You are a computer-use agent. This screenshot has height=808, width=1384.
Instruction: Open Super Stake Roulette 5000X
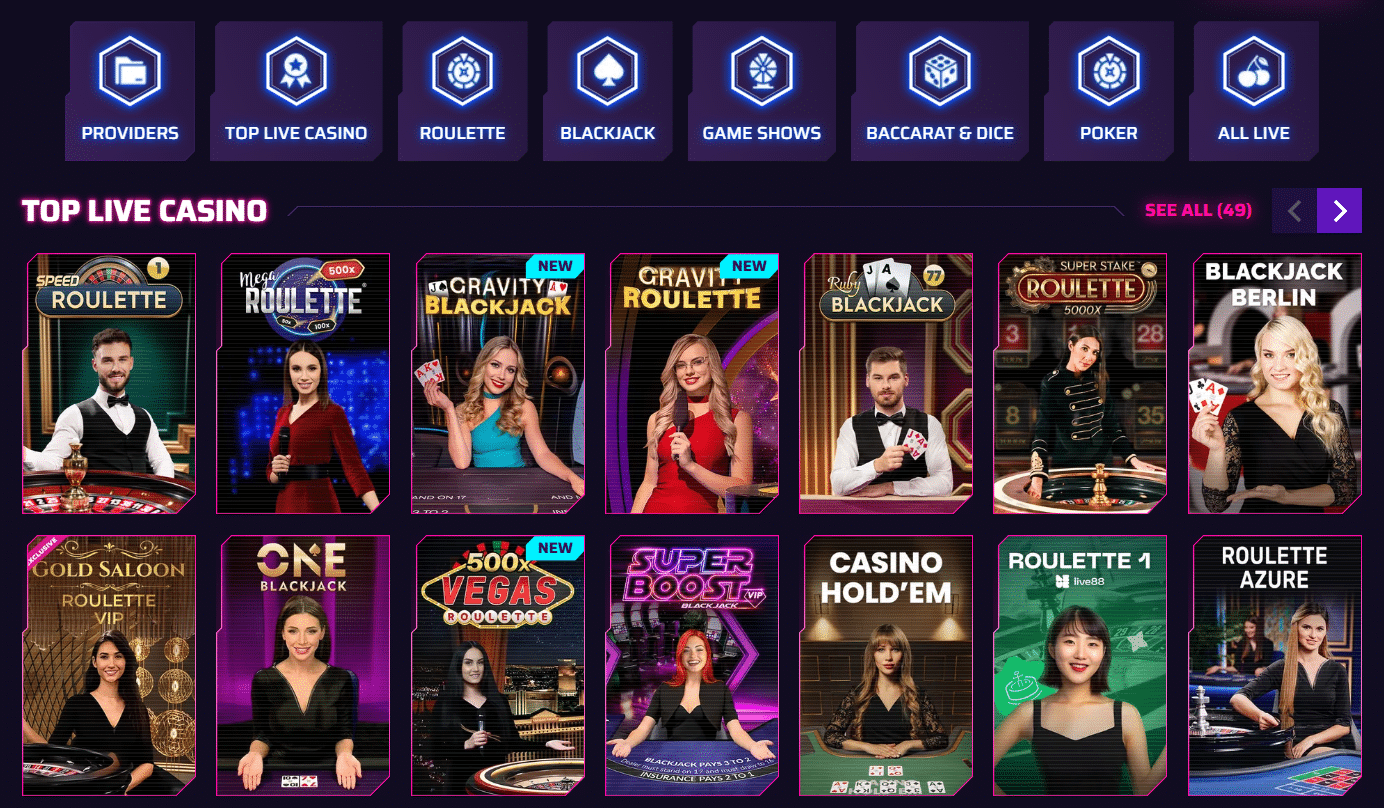(1081, 384)
